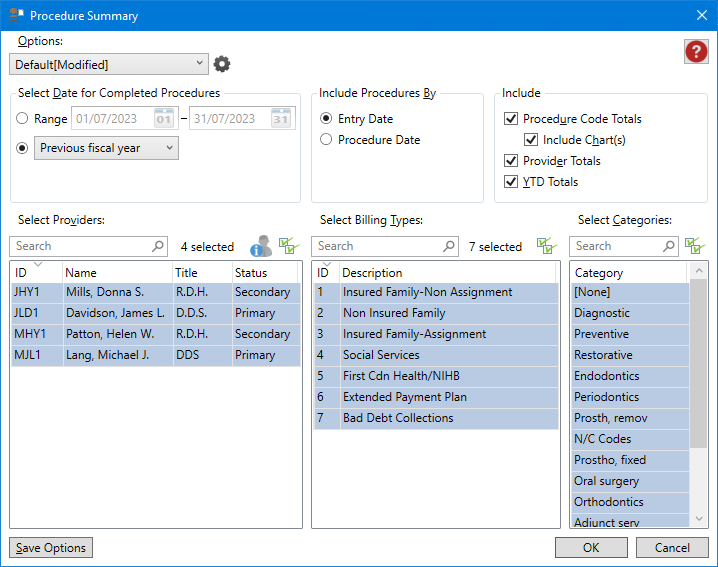Click select-all checkmark icon for categories
Screen dimensions: 718x567
[x=695, y=246]
